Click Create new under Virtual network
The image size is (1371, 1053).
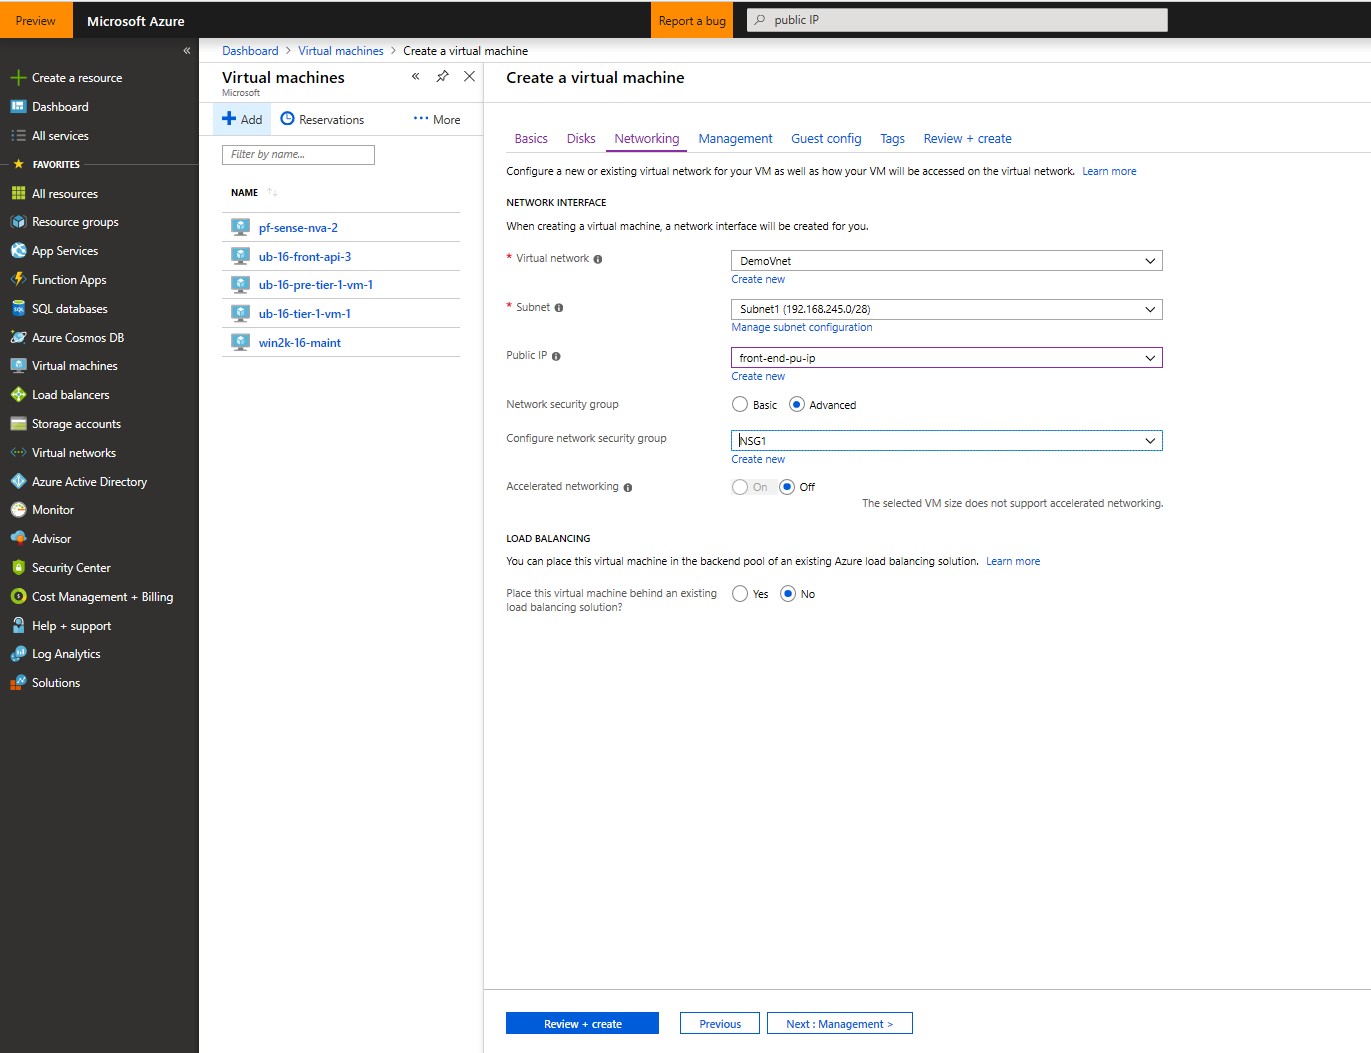758,280
